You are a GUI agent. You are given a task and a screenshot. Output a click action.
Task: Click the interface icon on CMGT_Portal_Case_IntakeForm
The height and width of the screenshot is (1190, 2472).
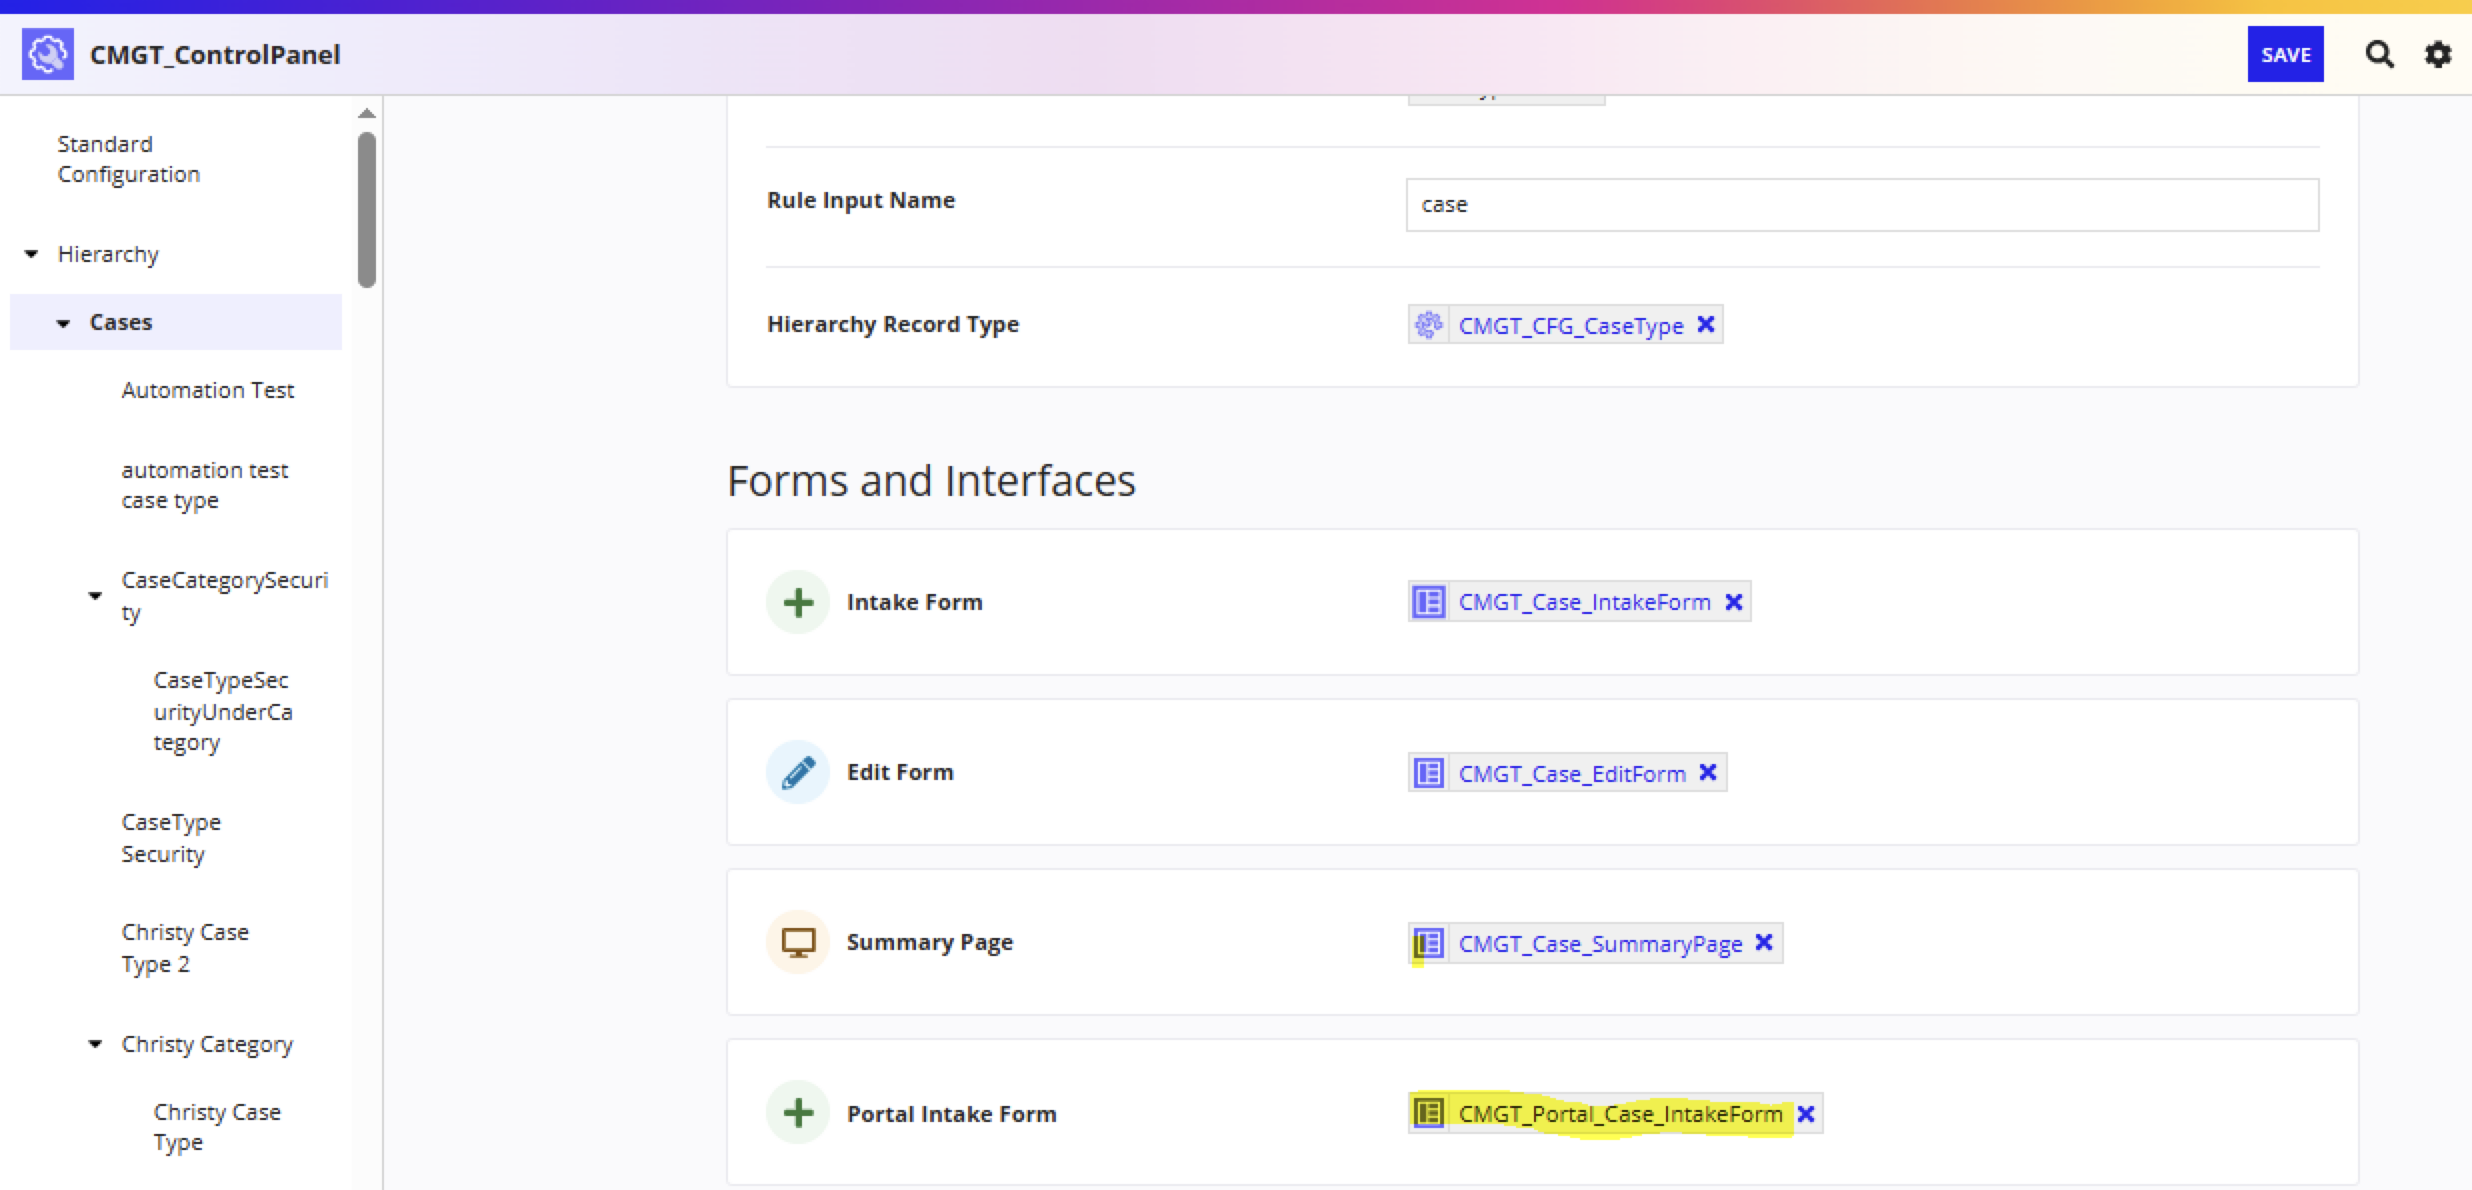pos(1428,1113)
